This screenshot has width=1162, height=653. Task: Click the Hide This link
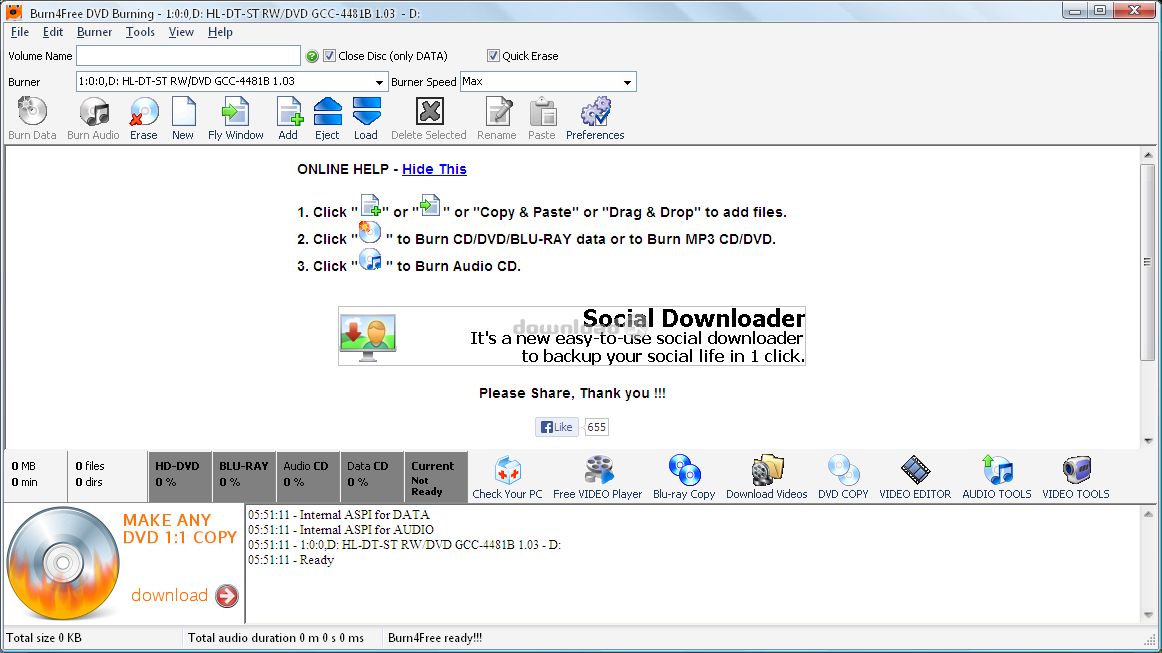[434, 169]
